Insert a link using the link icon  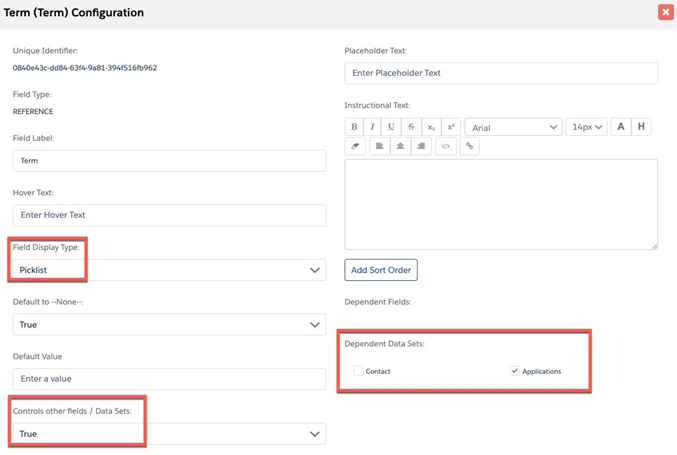[469, 146]
